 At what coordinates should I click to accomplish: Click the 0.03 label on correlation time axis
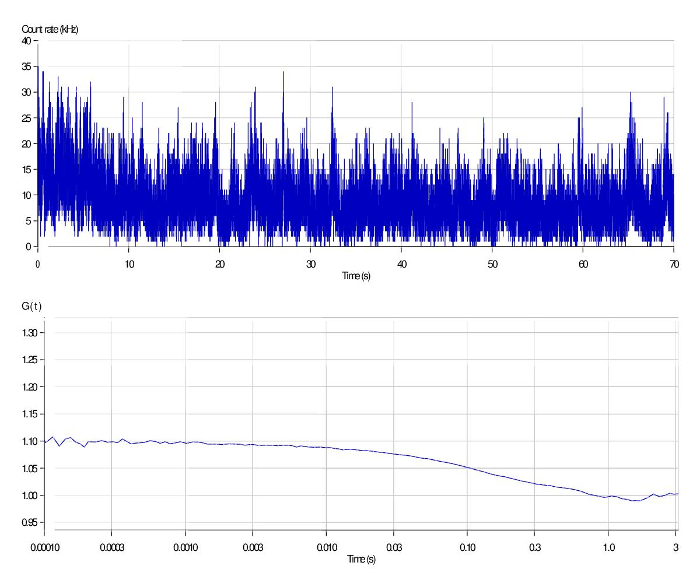[x=394, y=547]
